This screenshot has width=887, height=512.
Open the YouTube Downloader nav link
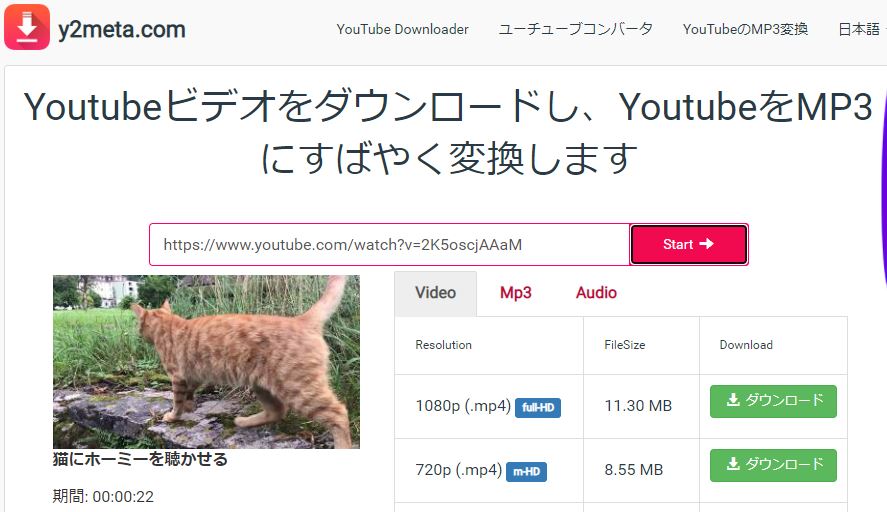coord(402,29)
